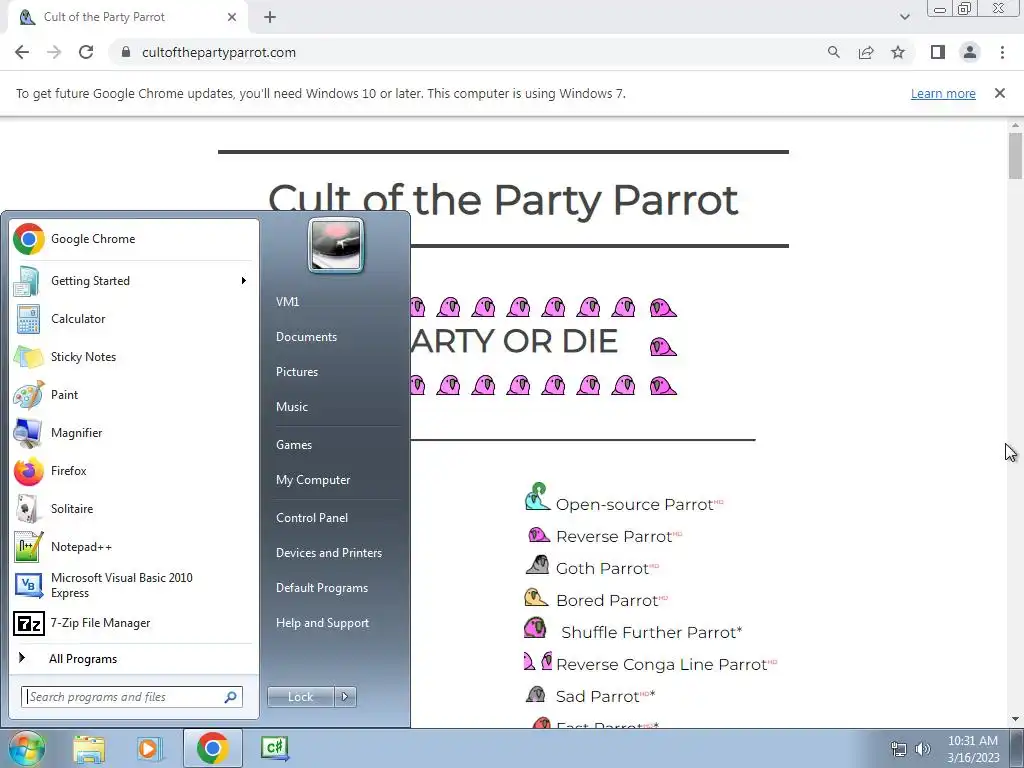Open Microsoft Visual Basic 2010 Express
1024x768 pixels.
coord(133,585)
